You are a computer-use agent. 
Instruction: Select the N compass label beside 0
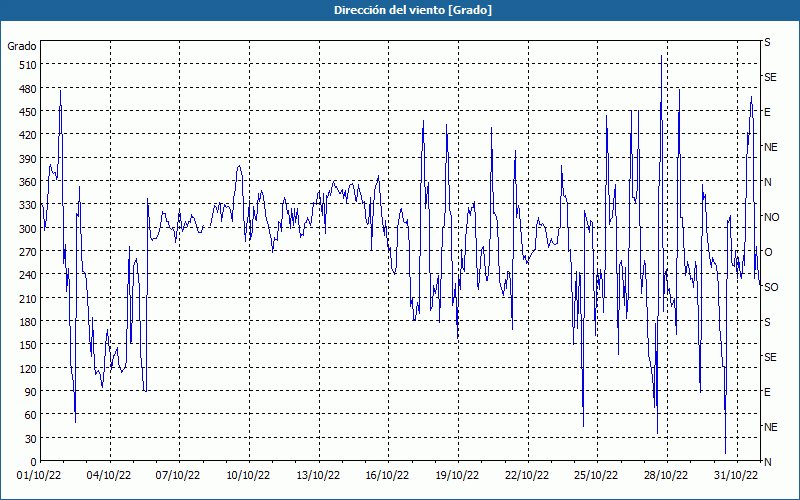point(768,462)
